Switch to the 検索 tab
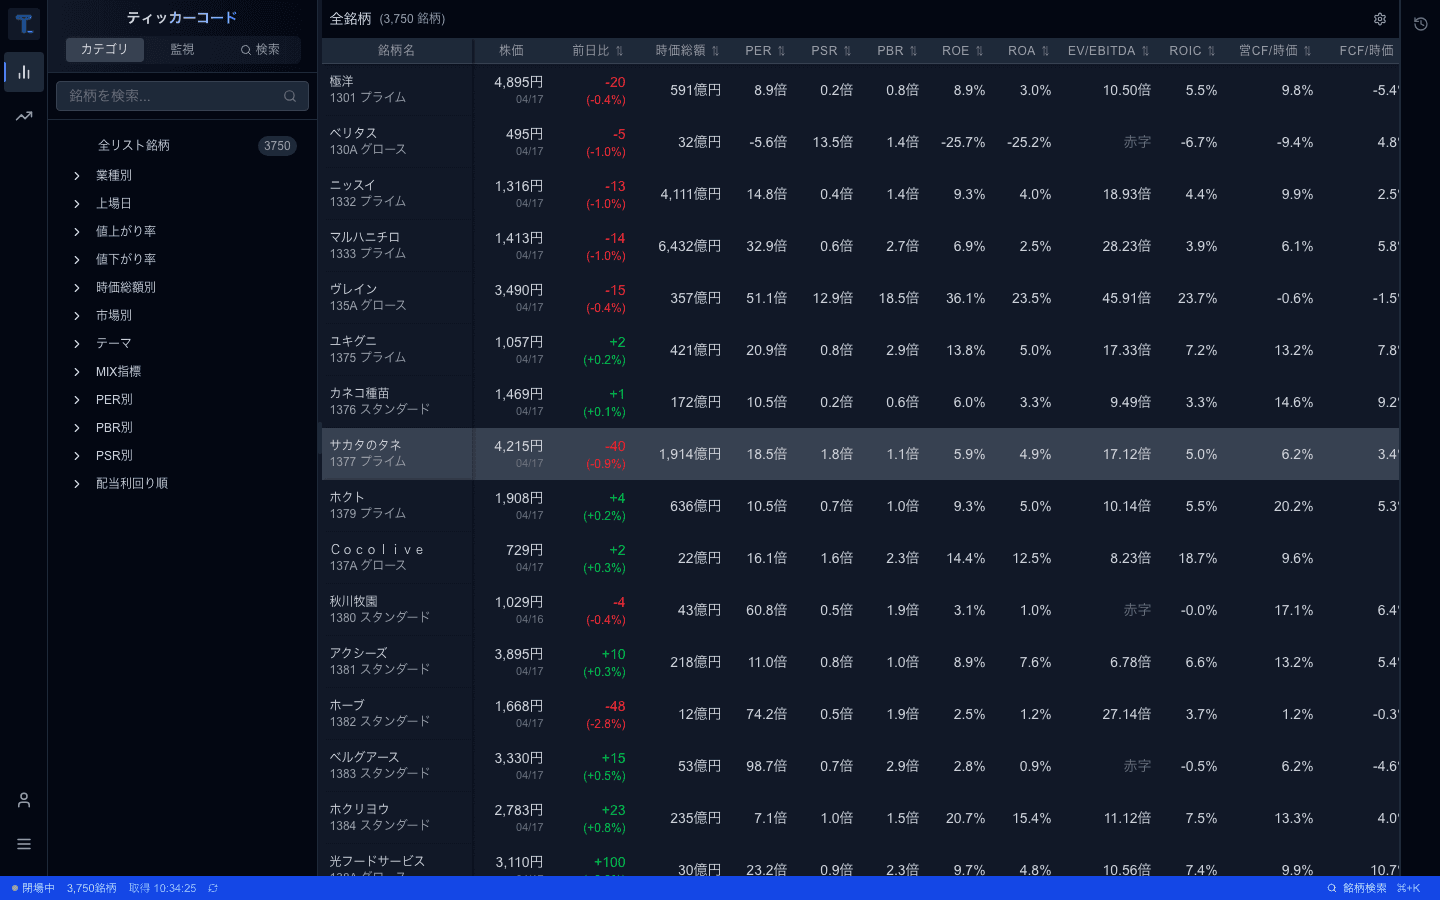Viewport: 1440px width, 900px height. 259,49
